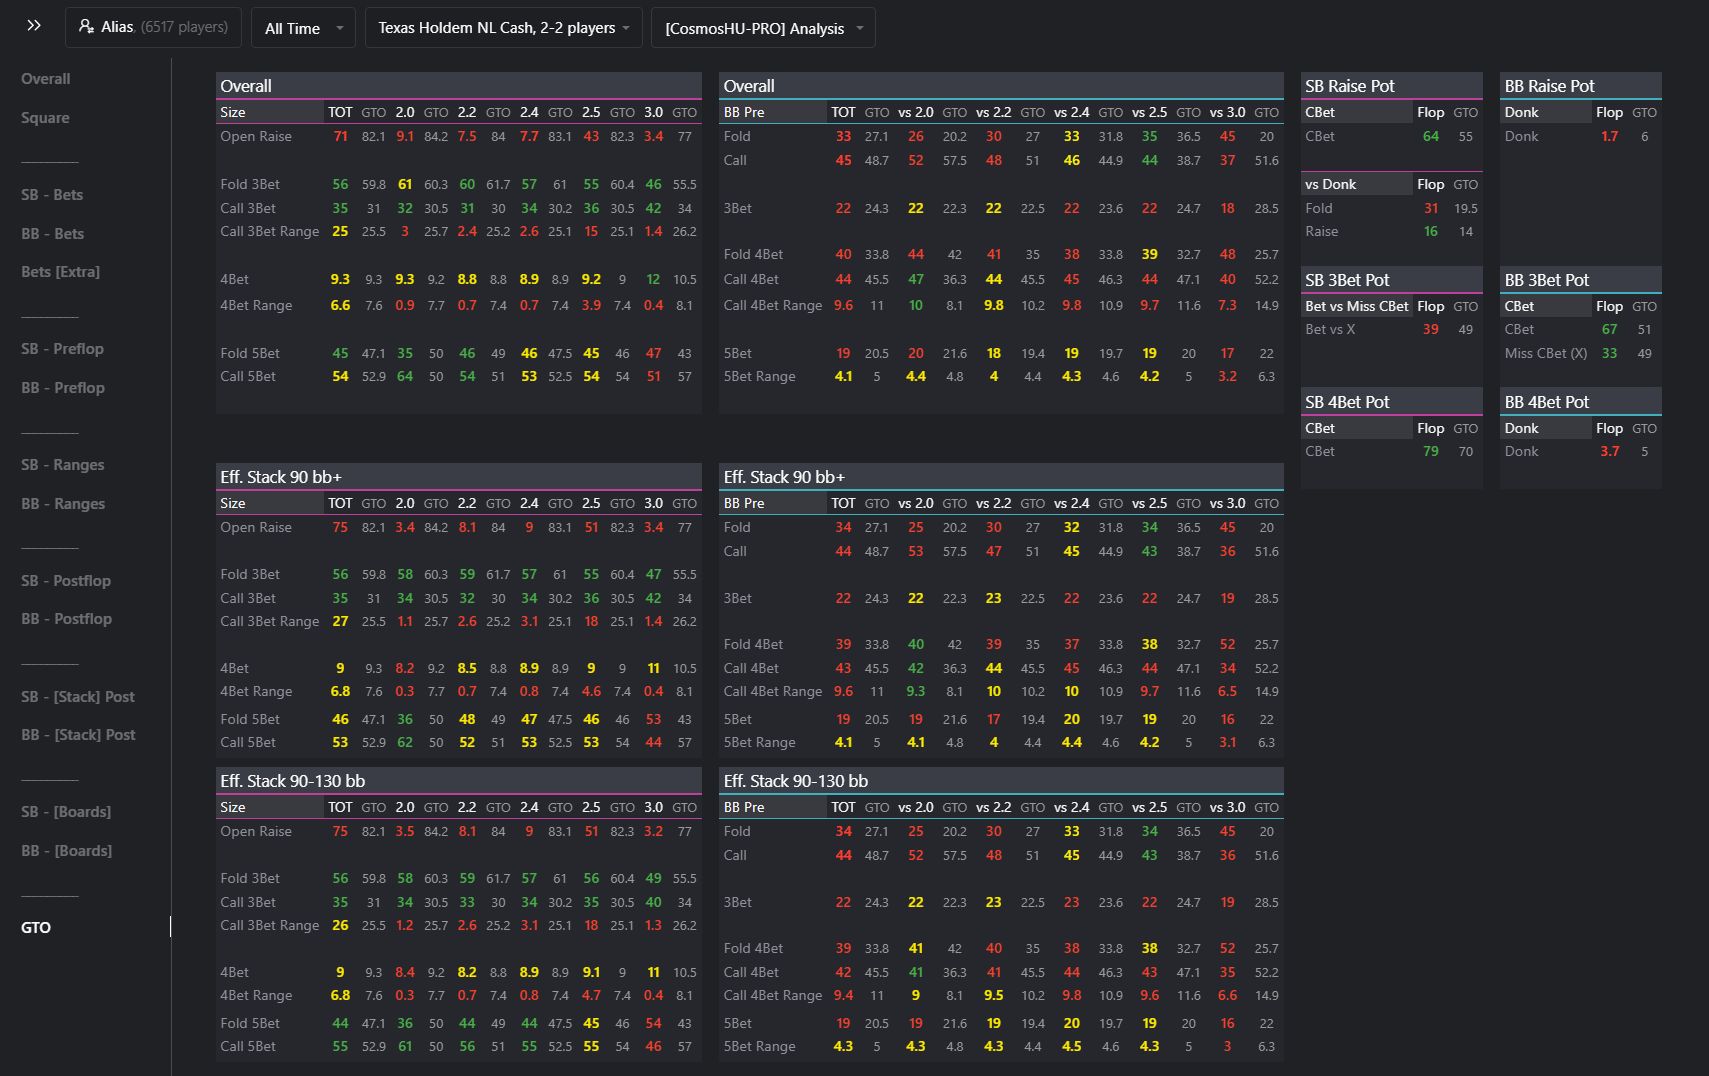Select the Square sidebar item
Image resolution: width=1709 pixels, height=1076 pixels.
[x=45, y=118]
